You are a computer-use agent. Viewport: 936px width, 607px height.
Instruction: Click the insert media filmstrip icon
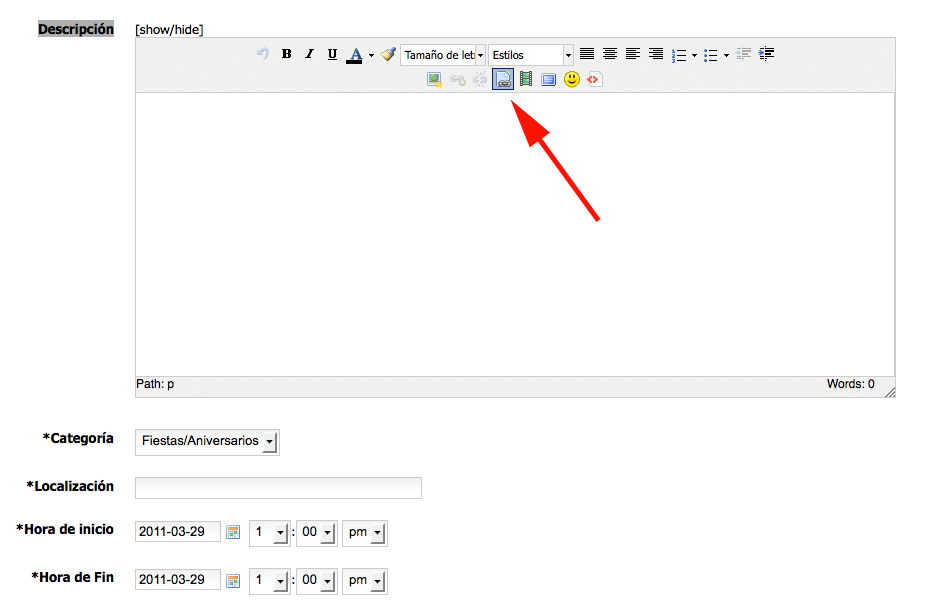[526, 79]
